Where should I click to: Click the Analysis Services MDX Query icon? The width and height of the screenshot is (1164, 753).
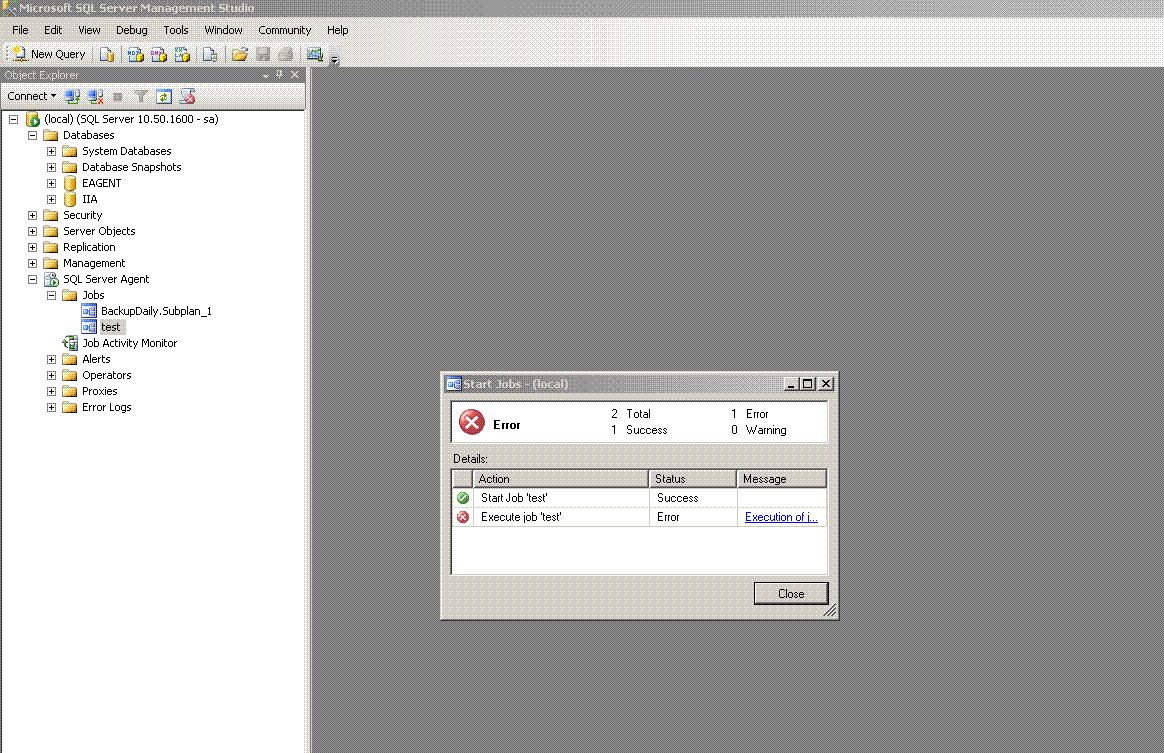(x=135, y=54)
